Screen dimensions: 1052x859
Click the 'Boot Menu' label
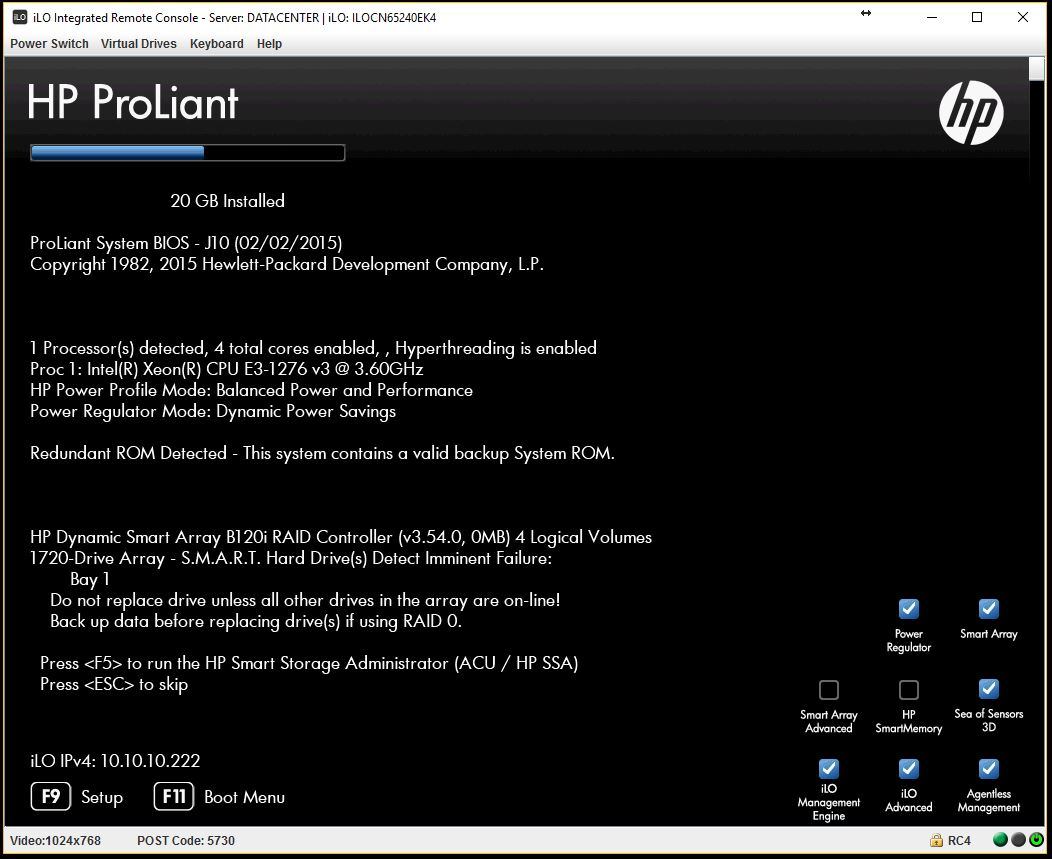[x=244, y=797]
